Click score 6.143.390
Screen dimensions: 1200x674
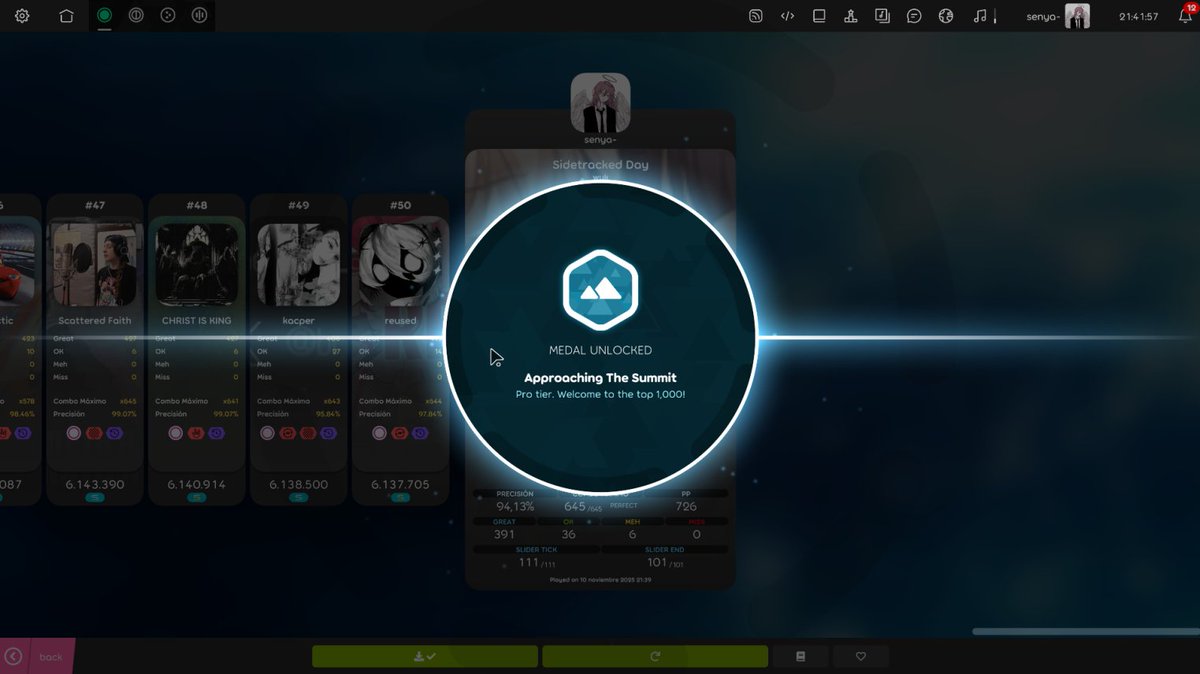95,484
